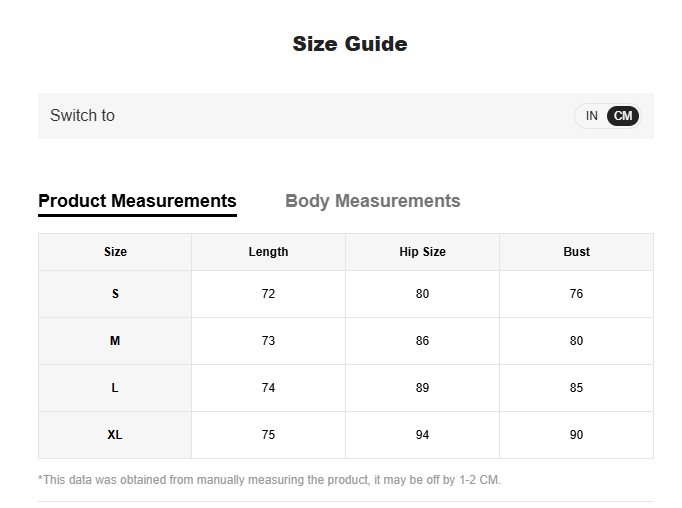
Task: Click the Hip Size column header
Action: click(x=422, y=252)
